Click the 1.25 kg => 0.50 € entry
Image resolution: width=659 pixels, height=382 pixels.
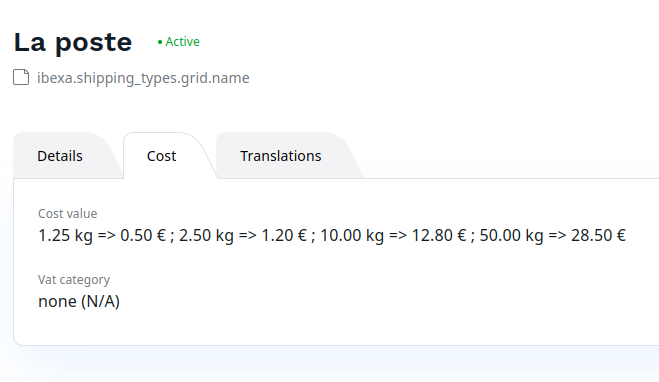pos(102,235)
